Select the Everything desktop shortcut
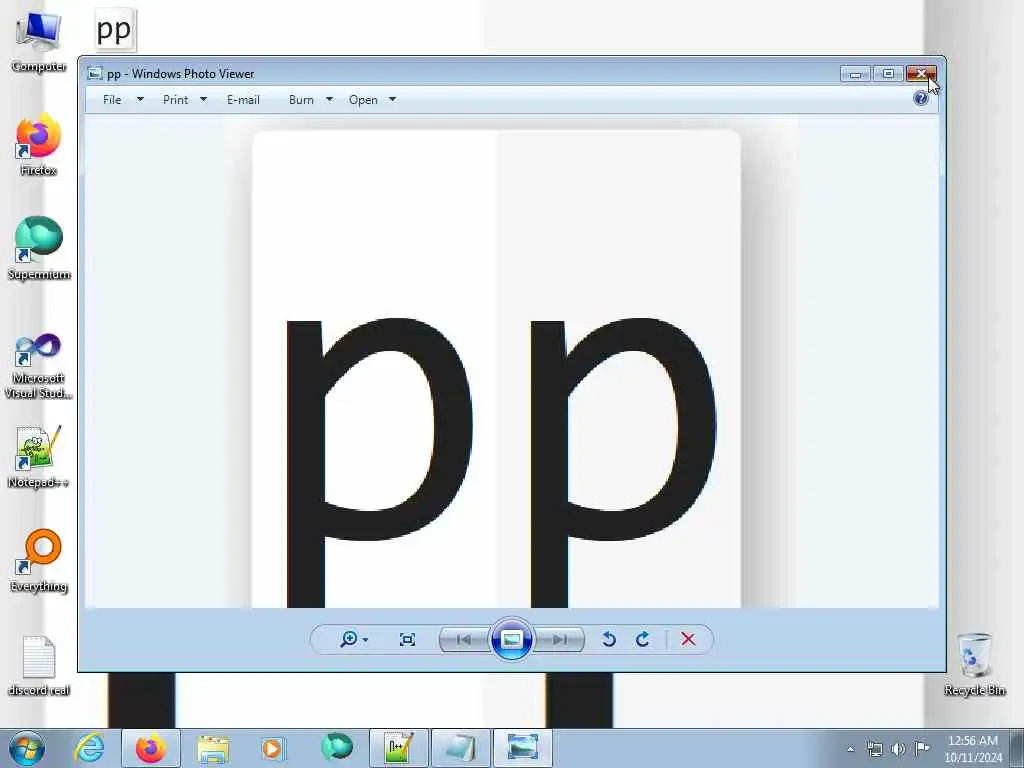This screenshot has width=1024, height=768. (39, 561)
